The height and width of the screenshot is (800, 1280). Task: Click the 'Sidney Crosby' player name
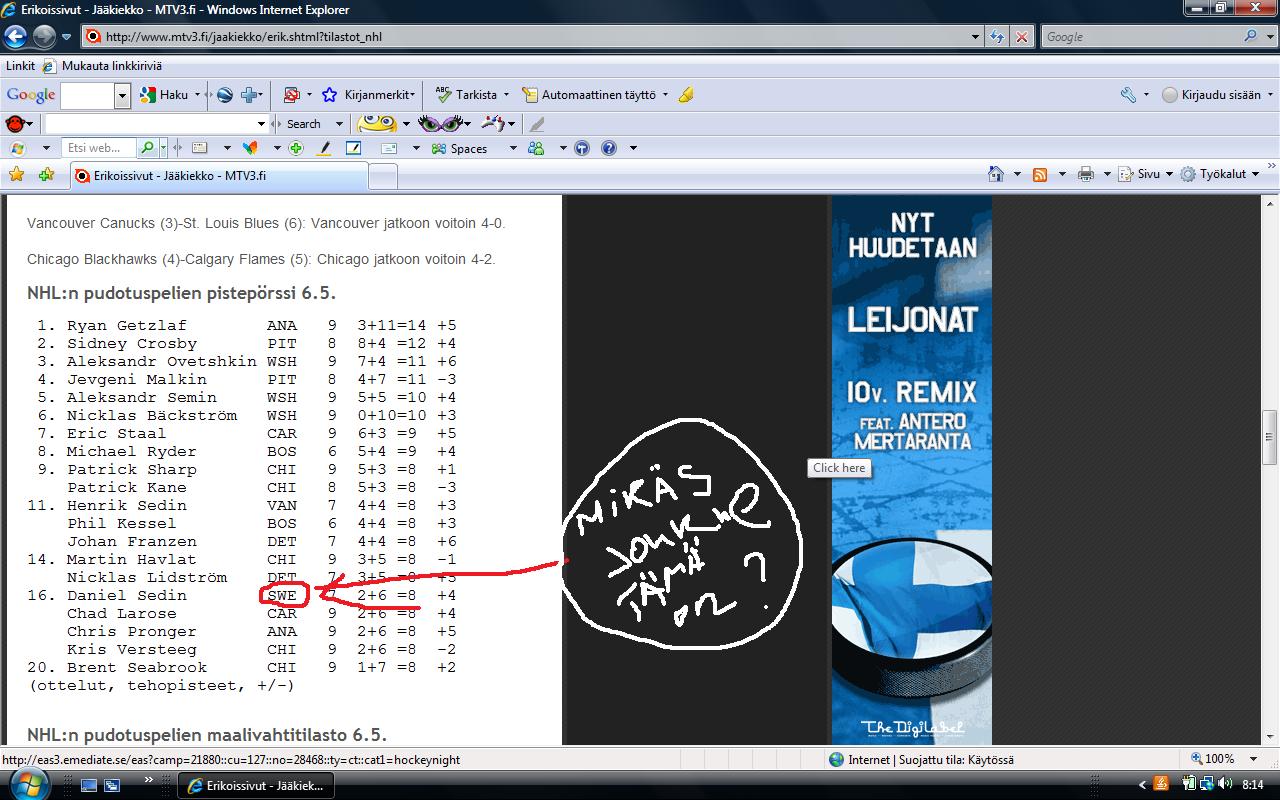[132, 343]
